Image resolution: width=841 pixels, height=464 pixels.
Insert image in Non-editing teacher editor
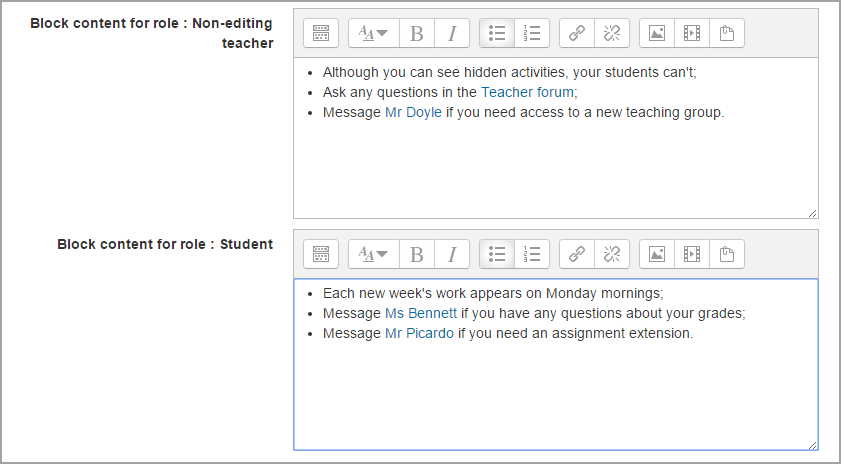coord(657,33)
